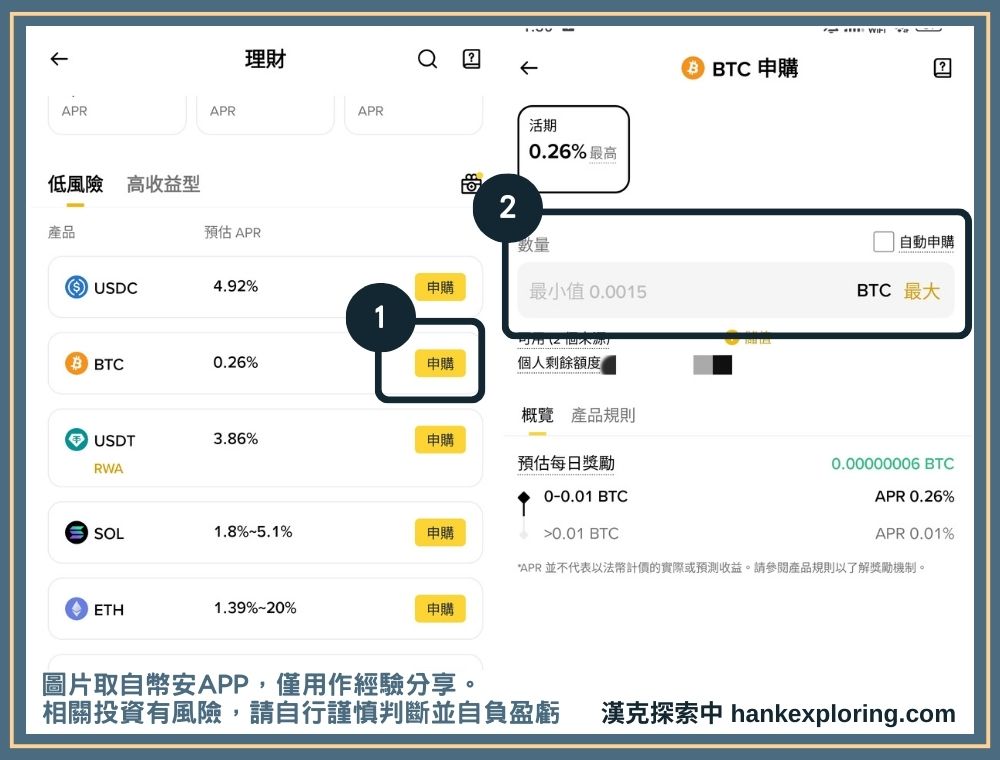Click the 0-0.01 BTC tier marker

click(524, 496)
